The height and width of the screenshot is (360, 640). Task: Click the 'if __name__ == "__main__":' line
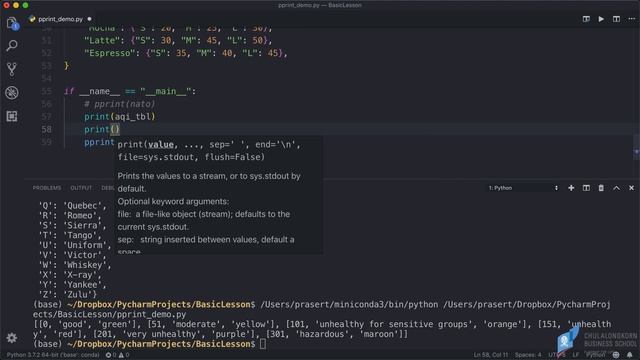130,91
